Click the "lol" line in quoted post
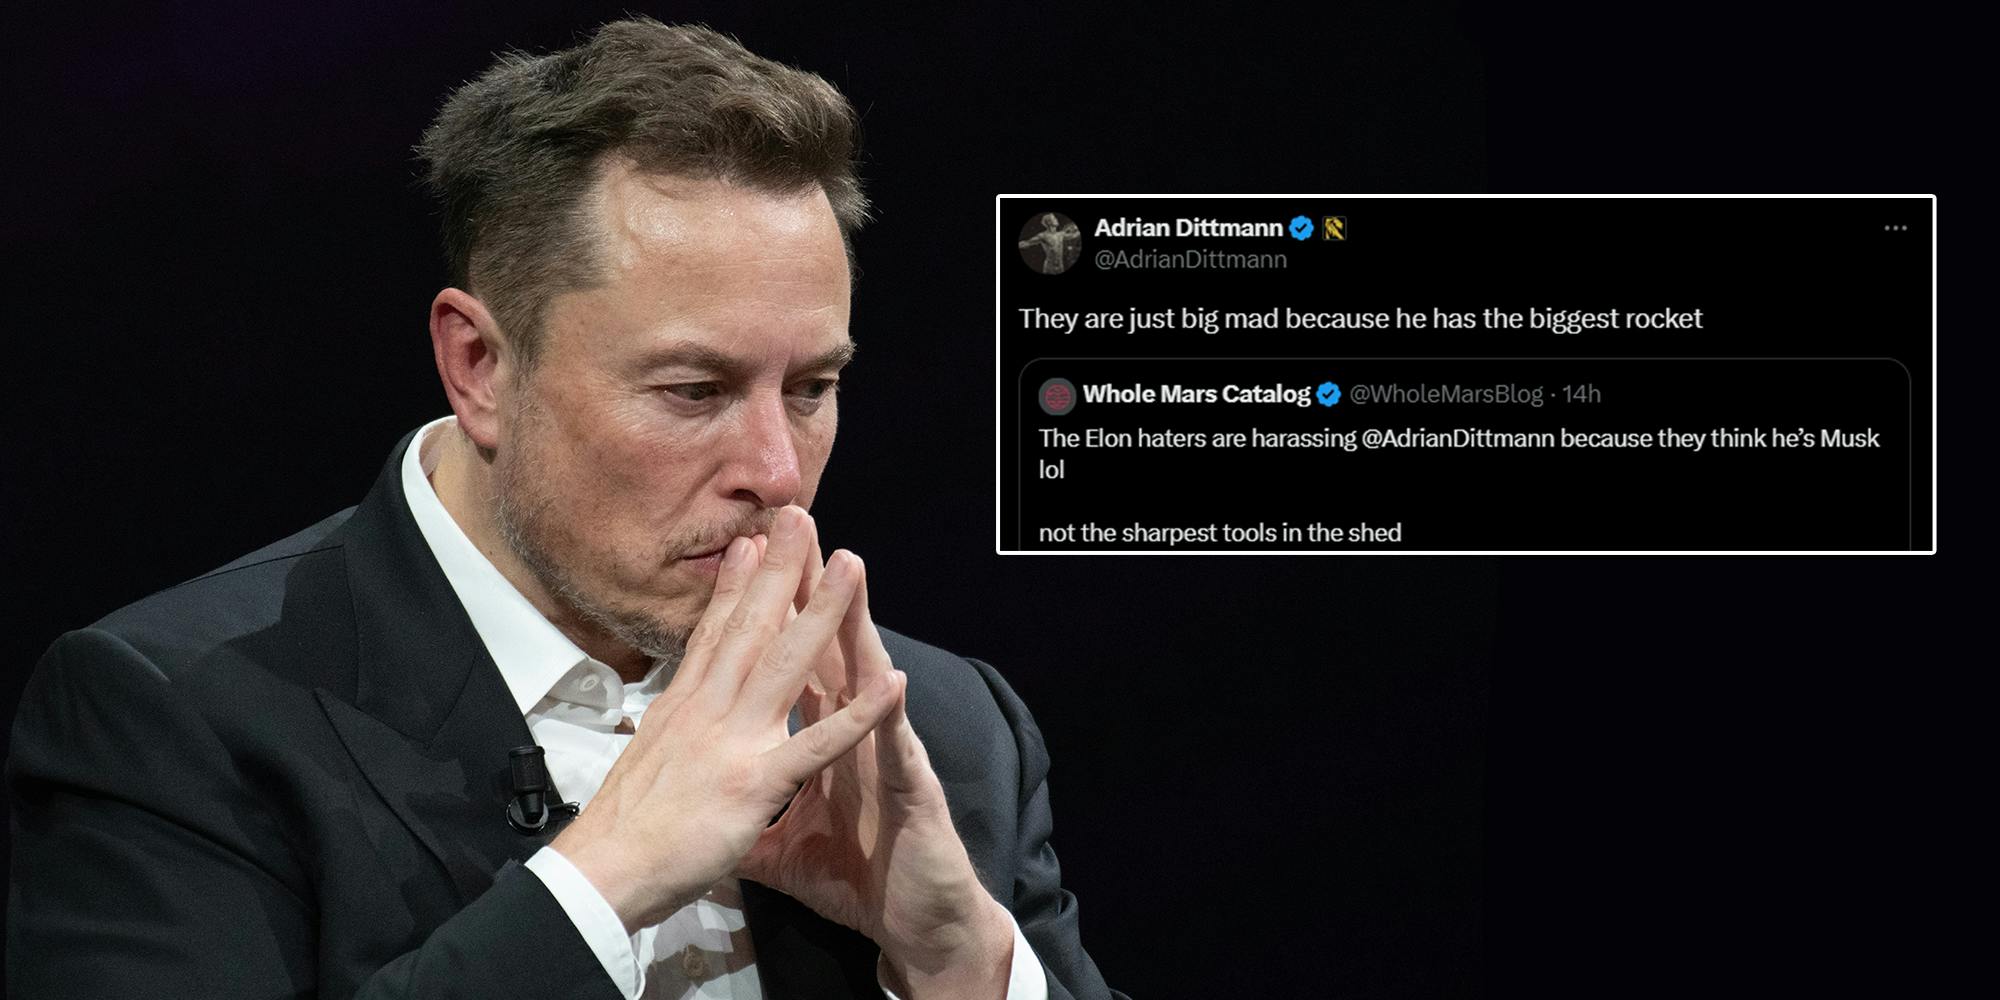This screenshot has width=2000, height=1000. point(1051,469)
